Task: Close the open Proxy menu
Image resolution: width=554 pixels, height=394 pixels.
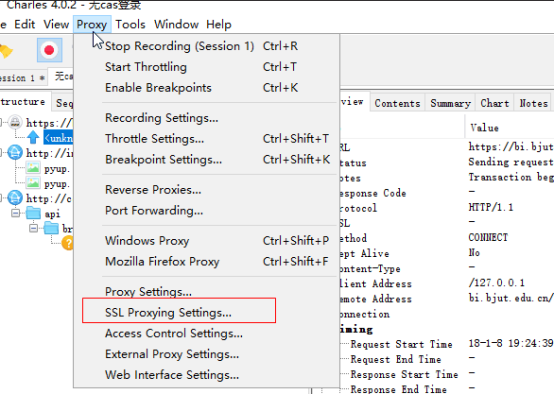Action: click(92, 24)
